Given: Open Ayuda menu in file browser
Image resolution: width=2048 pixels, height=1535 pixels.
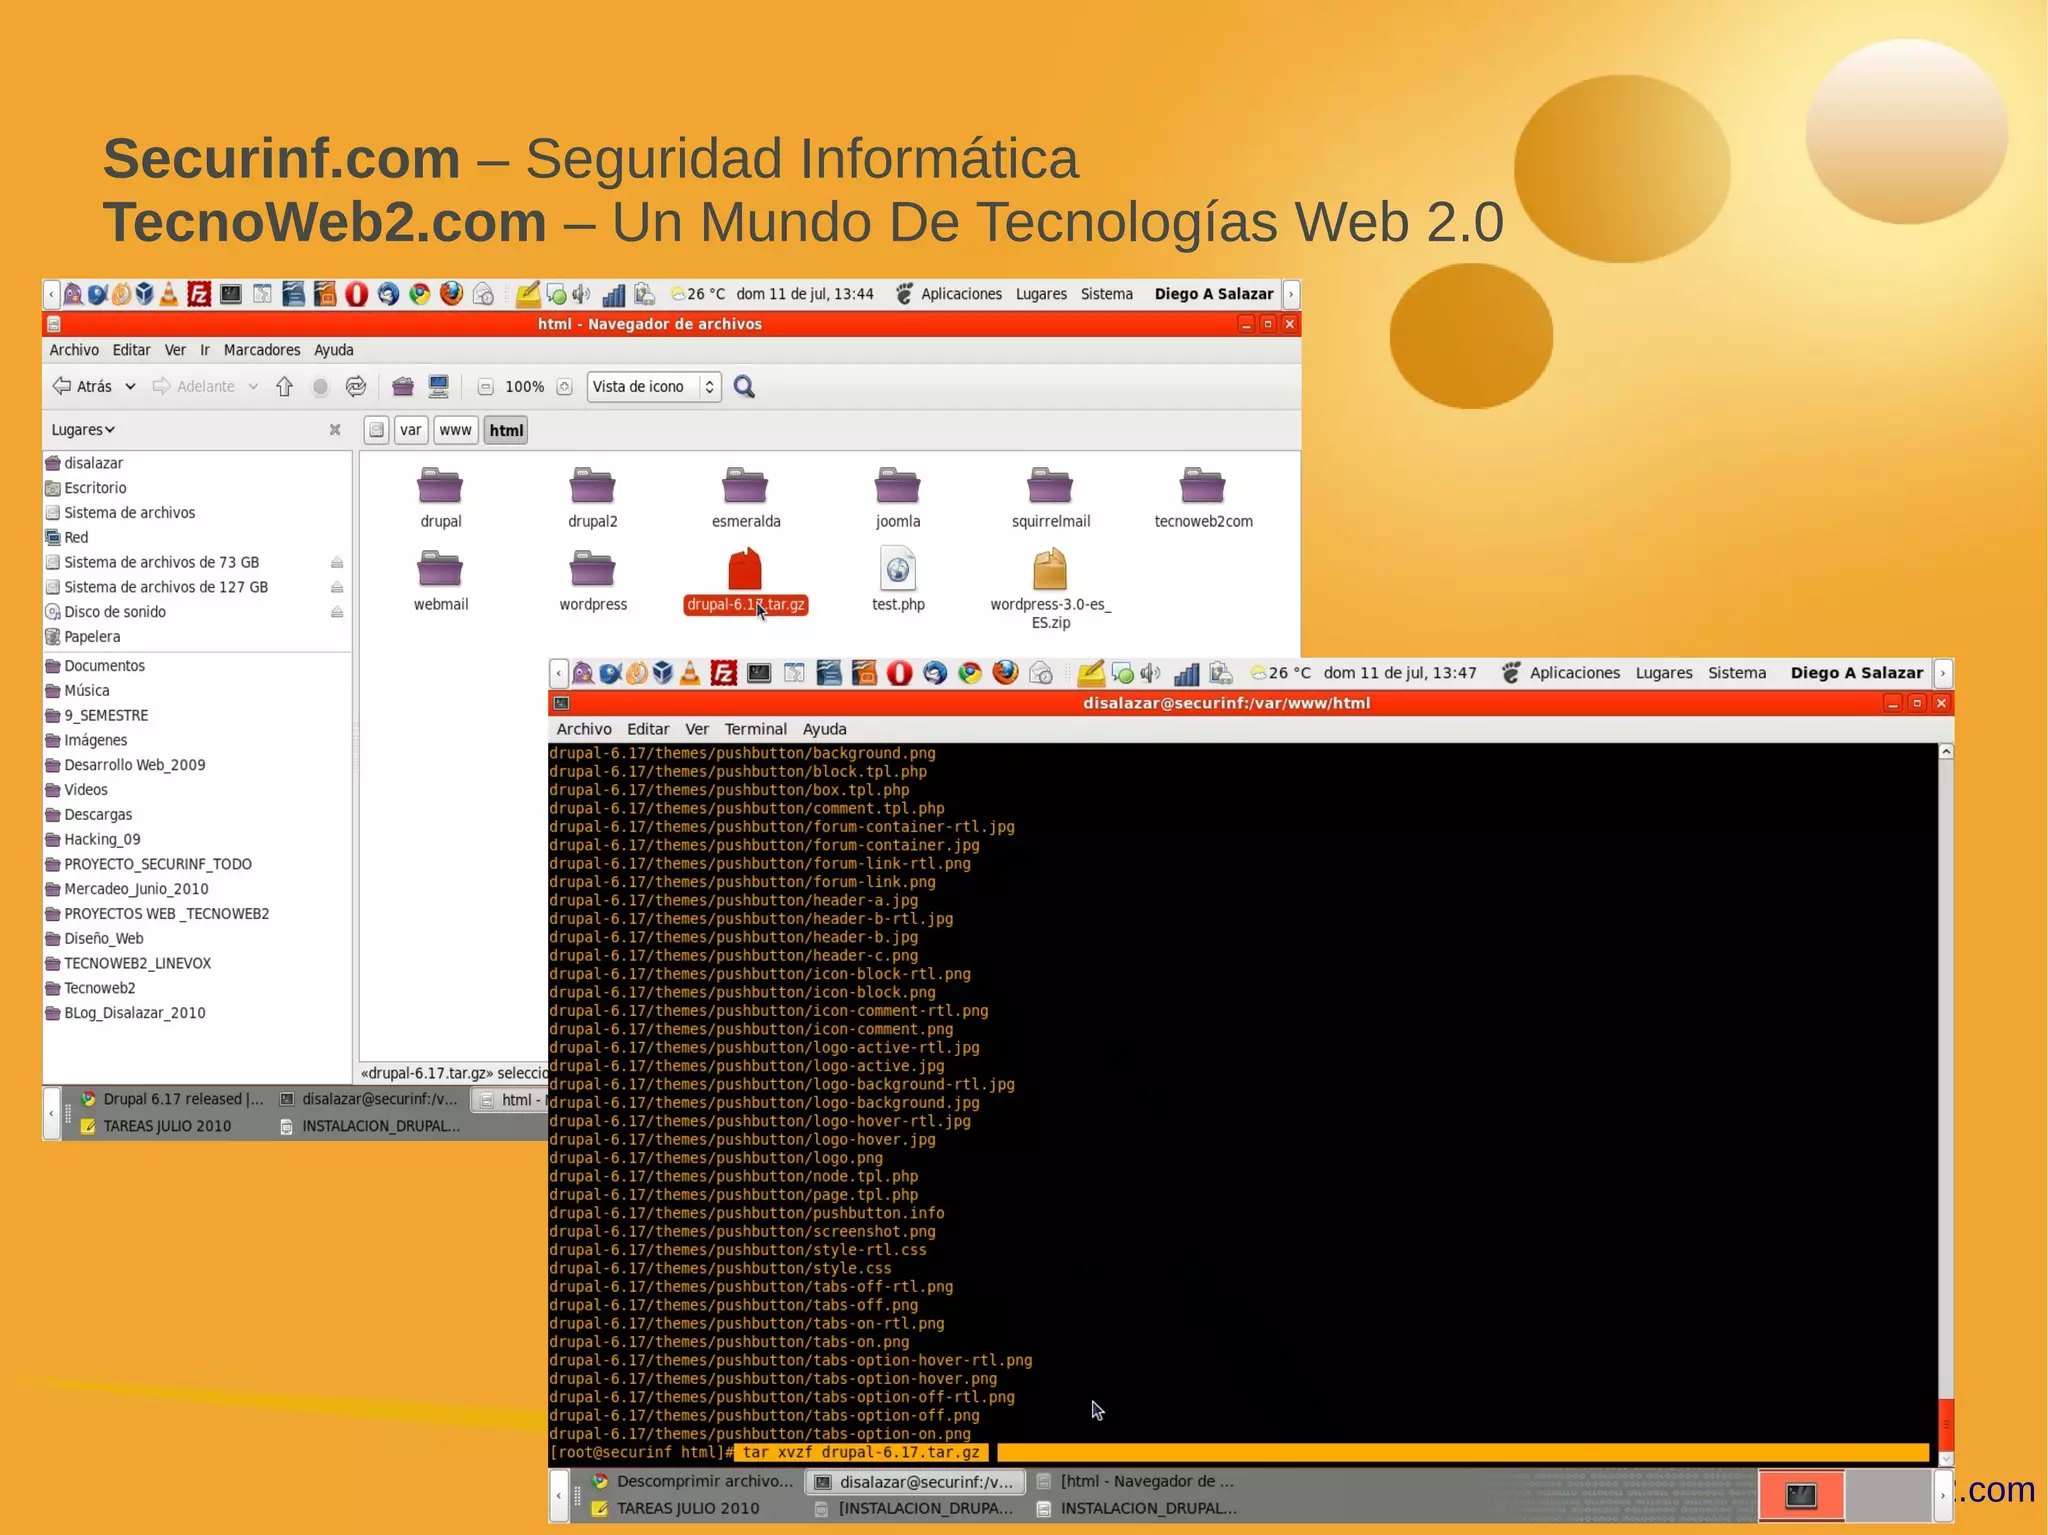Looking at the screenshot, I should coord(334,350).
